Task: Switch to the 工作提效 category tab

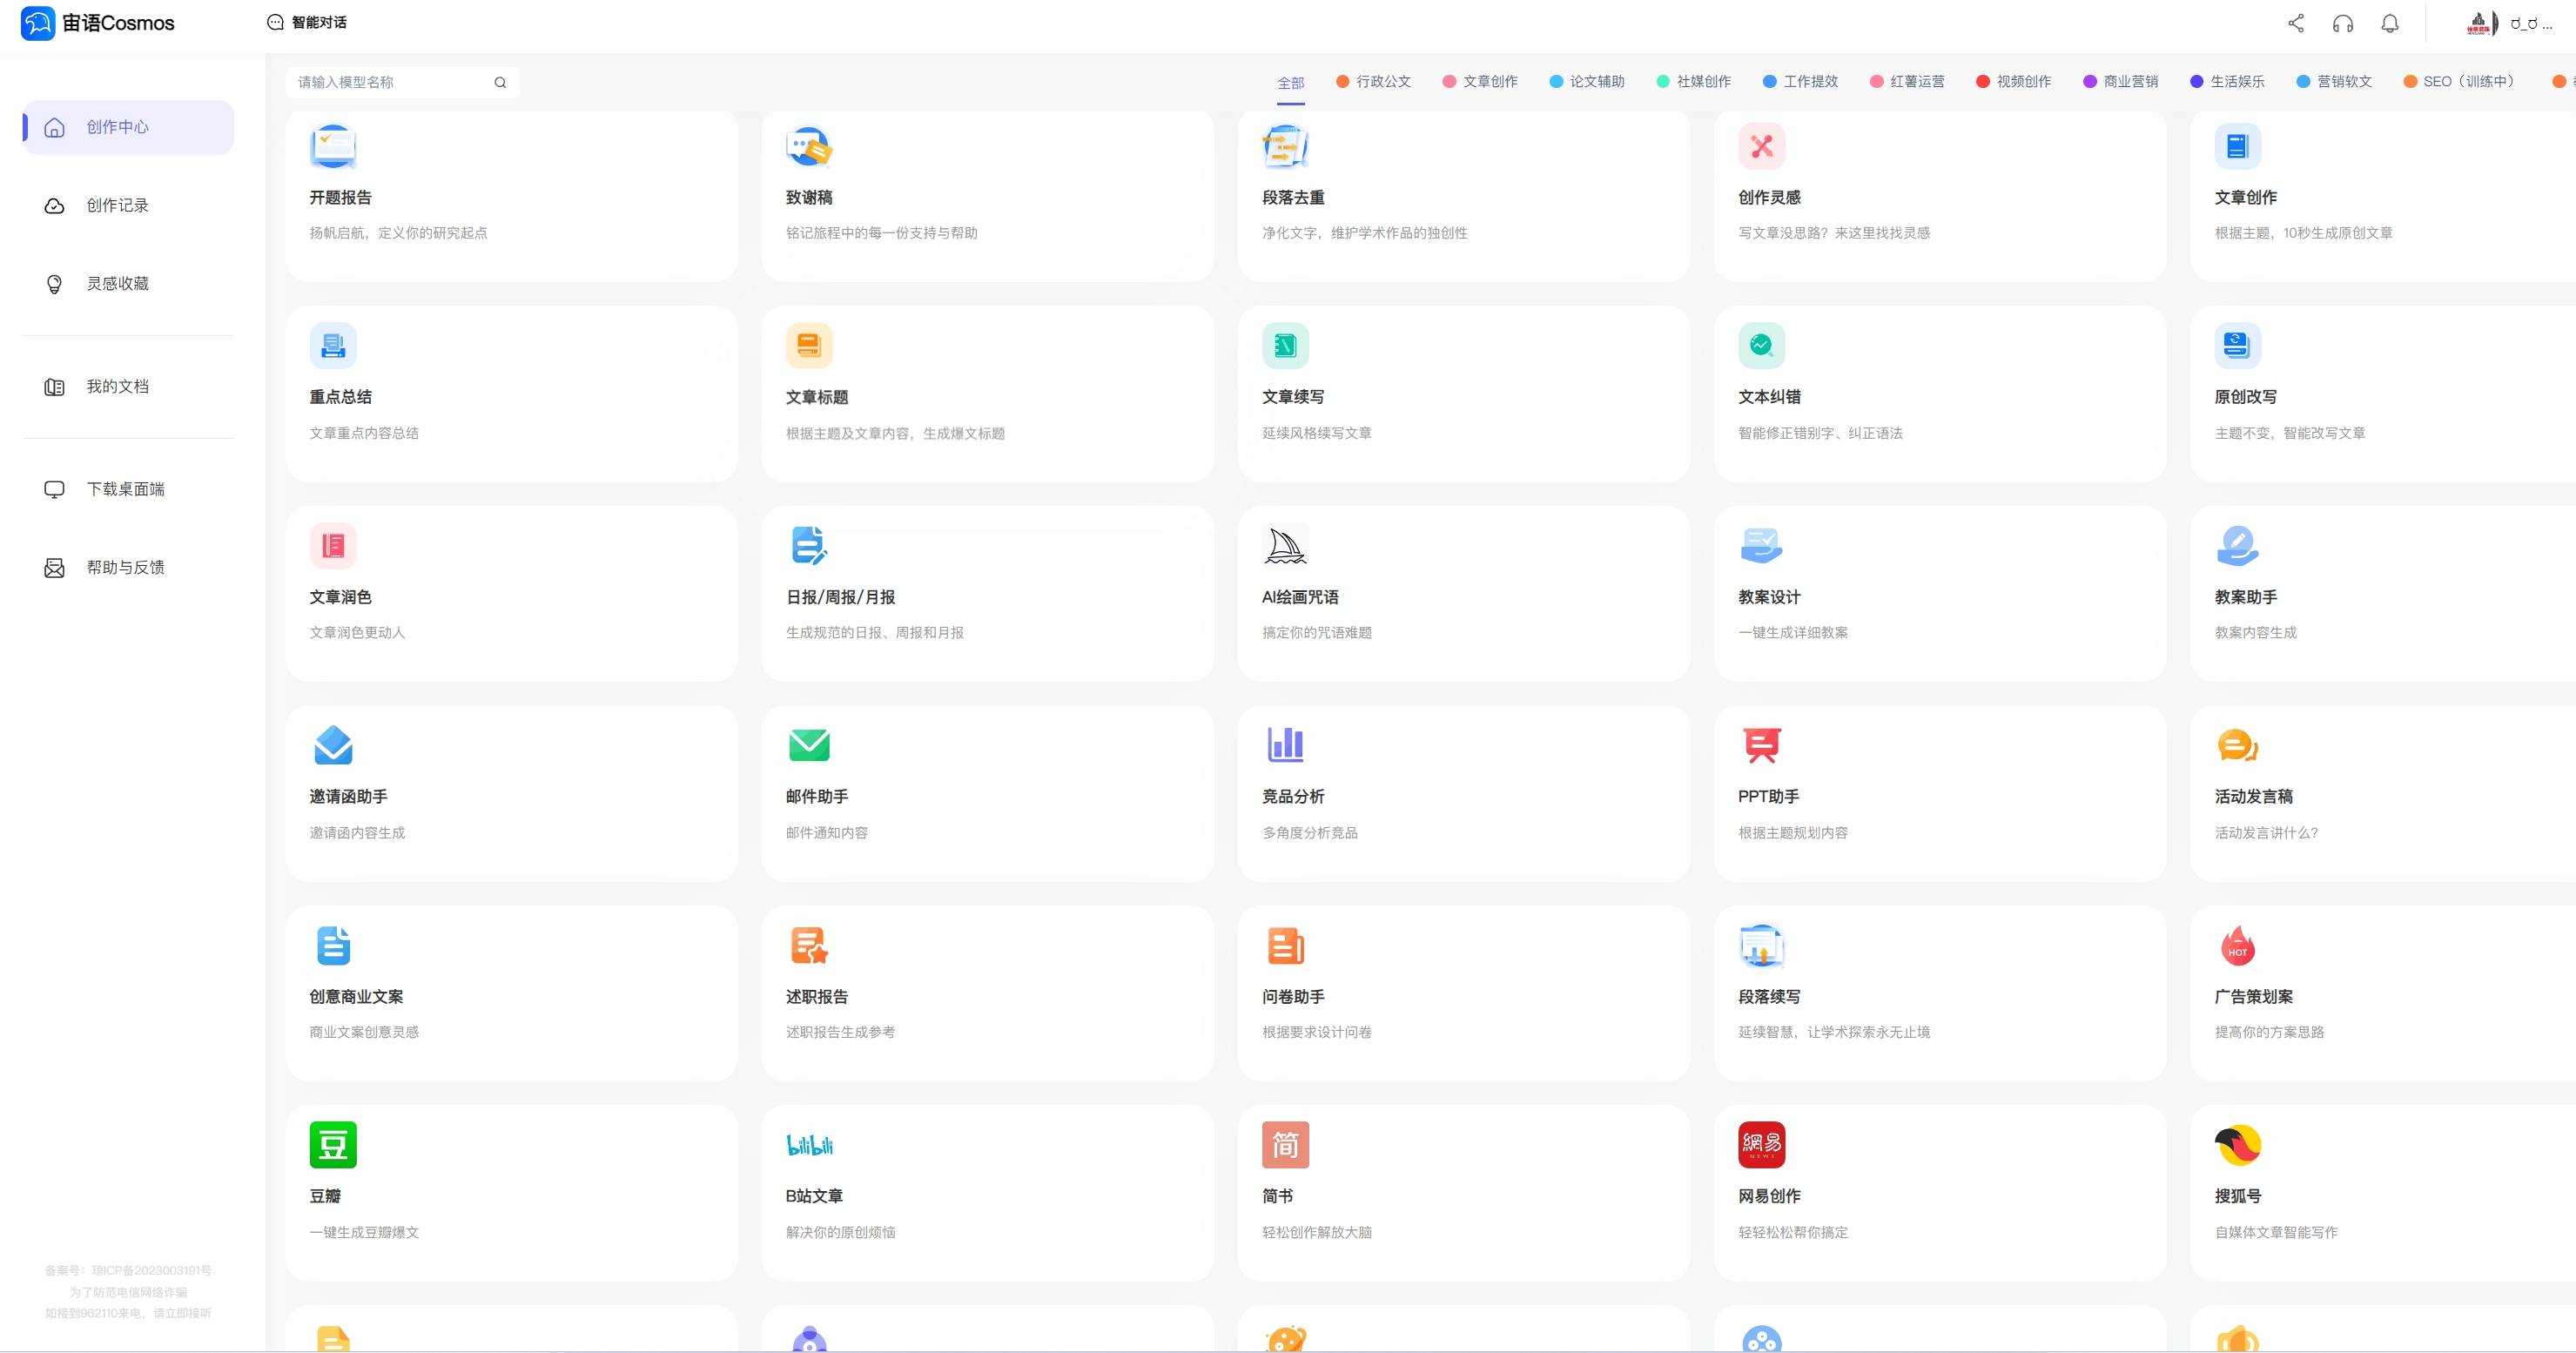Action: tap(1800, 81)
